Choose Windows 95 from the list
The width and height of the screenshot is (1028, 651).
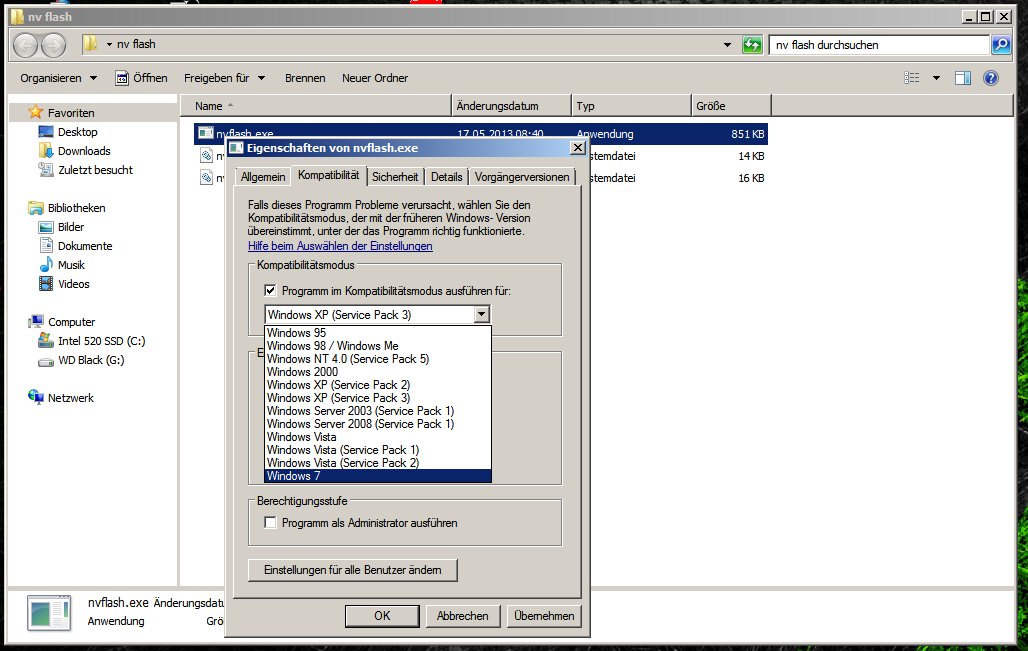pyautogui.click(x=378, y=332)
